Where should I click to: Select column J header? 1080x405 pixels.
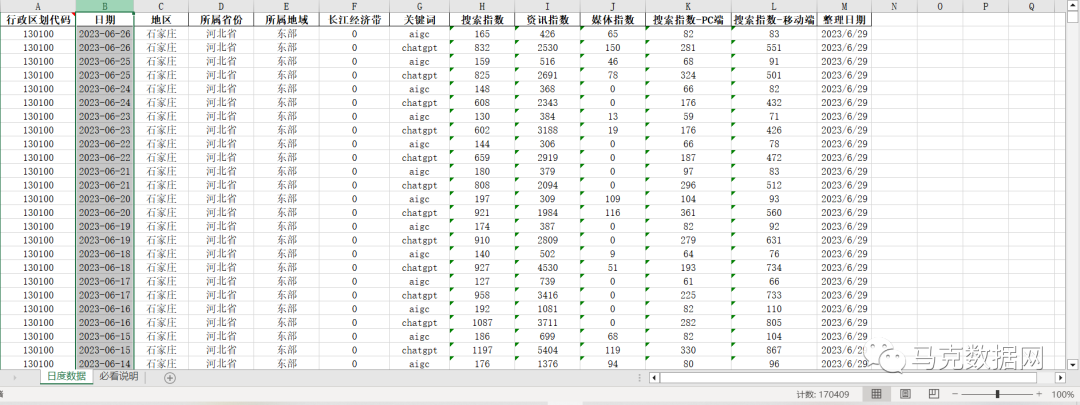point(612,6)
